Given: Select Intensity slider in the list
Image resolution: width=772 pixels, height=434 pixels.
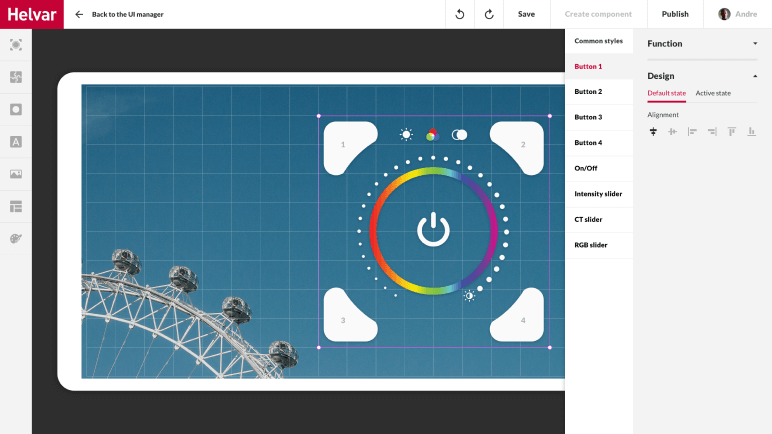Looking at the screenshot, I should click(599, 194).
